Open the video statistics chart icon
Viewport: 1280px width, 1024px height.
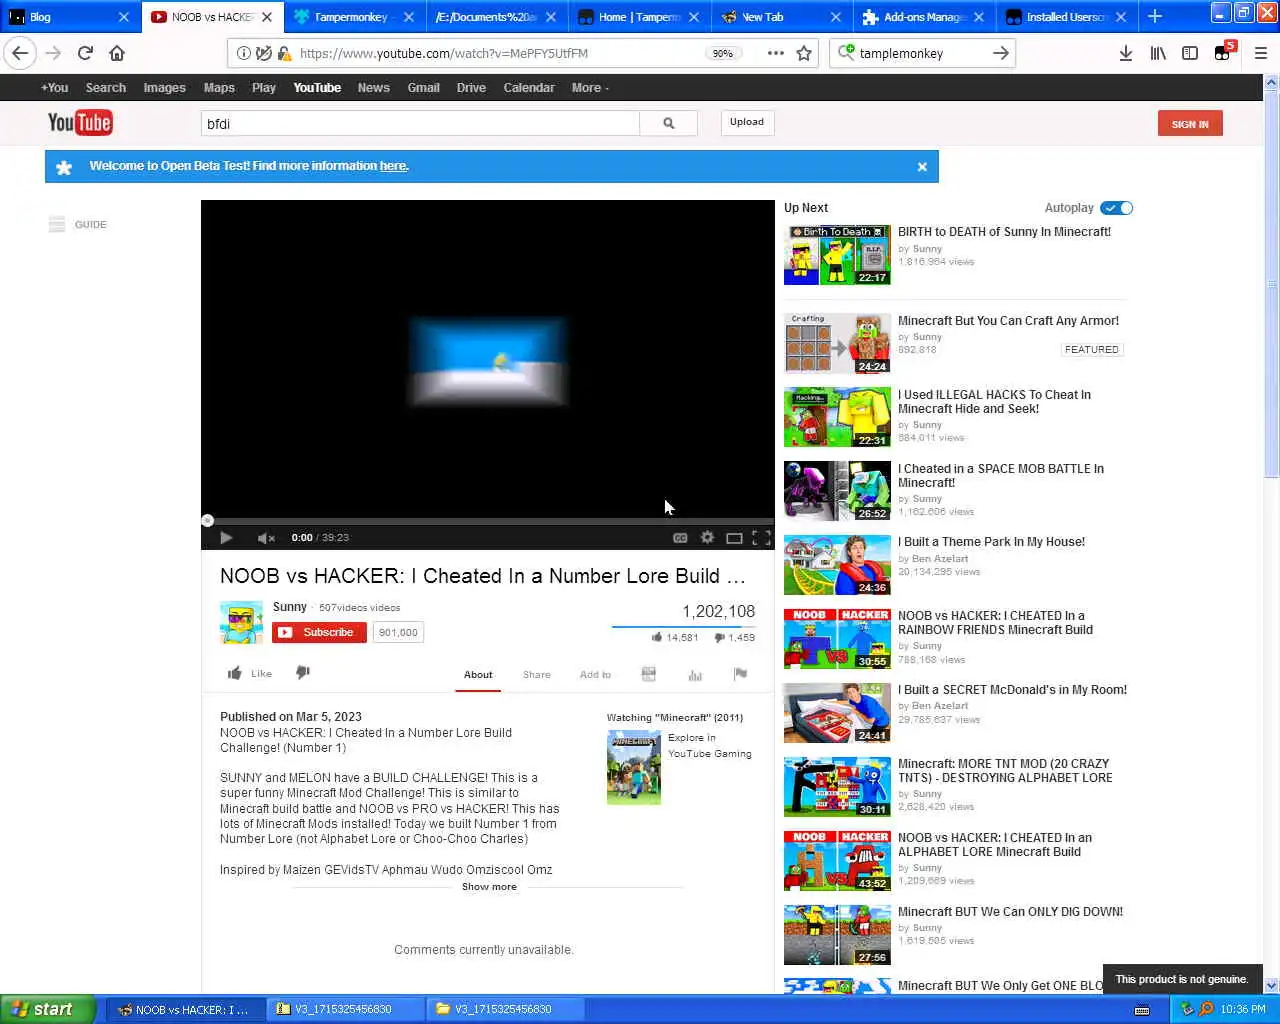pos(695,675)
